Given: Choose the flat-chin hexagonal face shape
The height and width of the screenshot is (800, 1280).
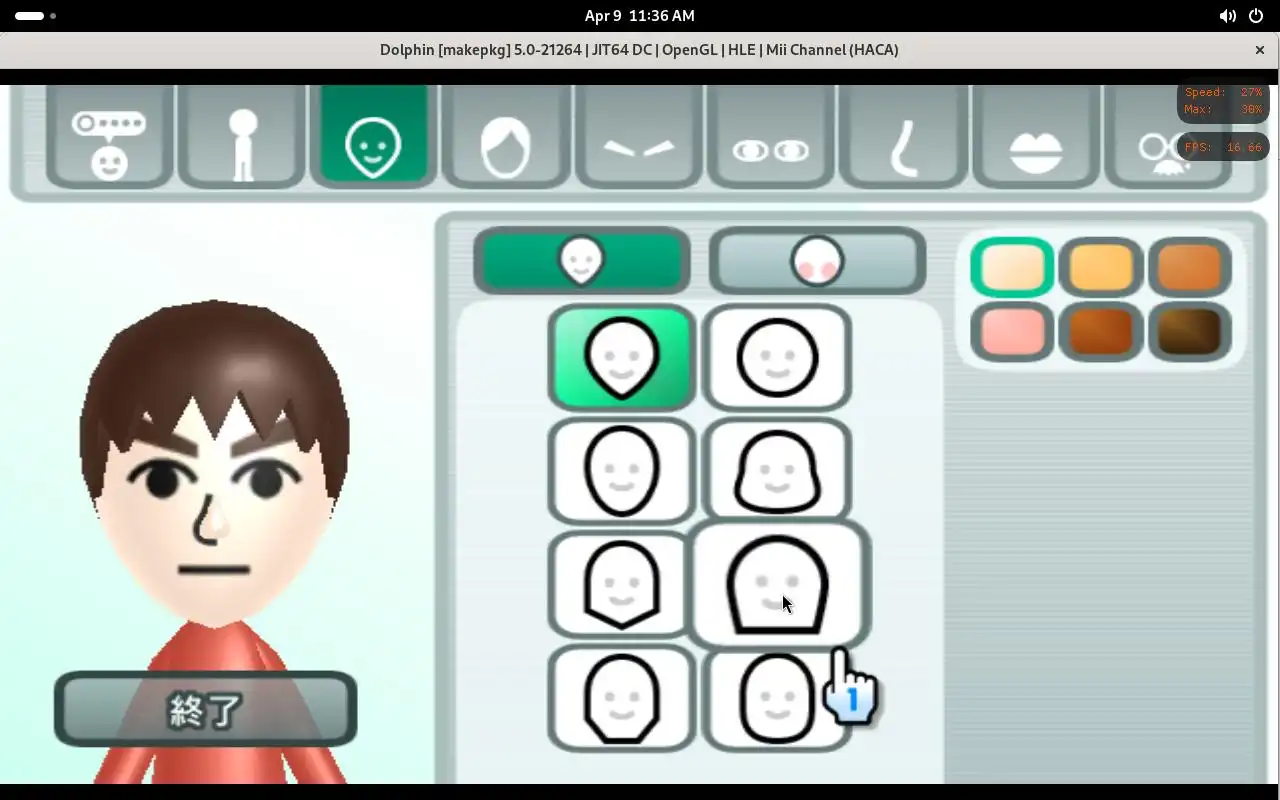Looking at the screenshot, I should (x=621, y=698).
